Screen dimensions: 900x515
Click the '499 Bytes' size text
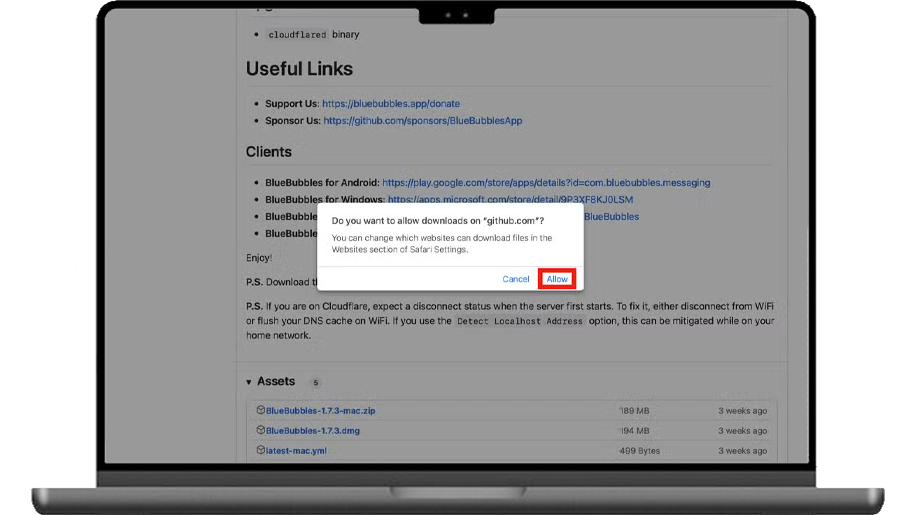click(x=639, y=451)
